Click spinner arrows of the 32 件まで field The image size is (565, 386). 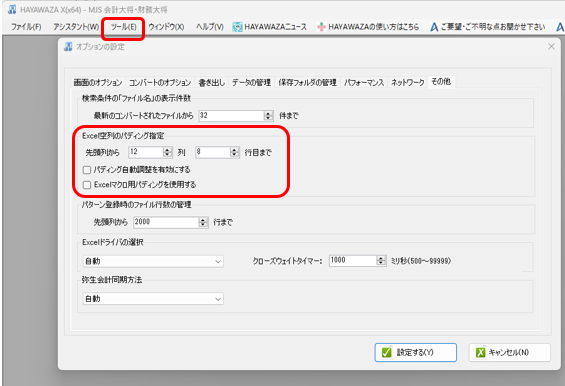(268, 116)
